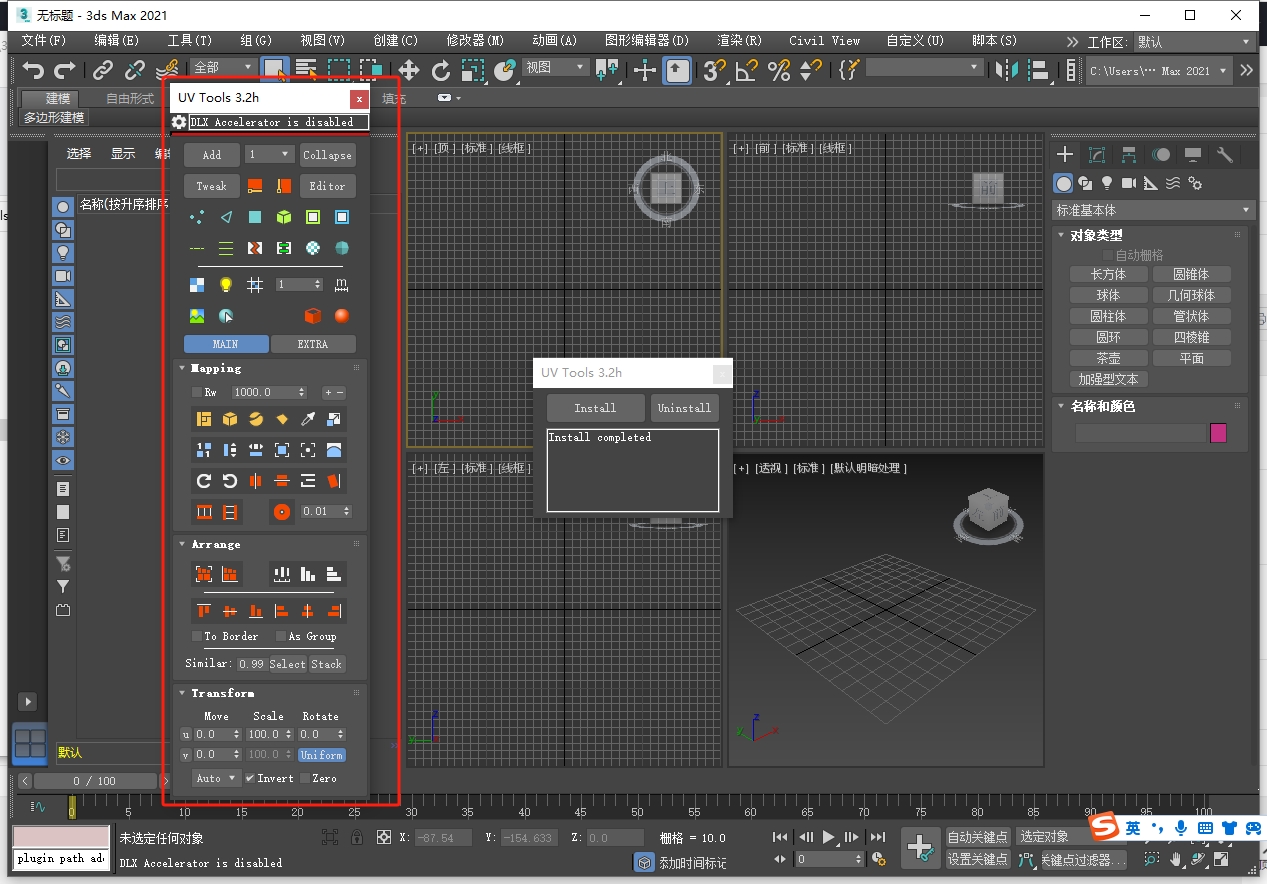1267x884 pixels.
Task: Select the checker pattern icon in UV Tools
Action: [196, 285]
